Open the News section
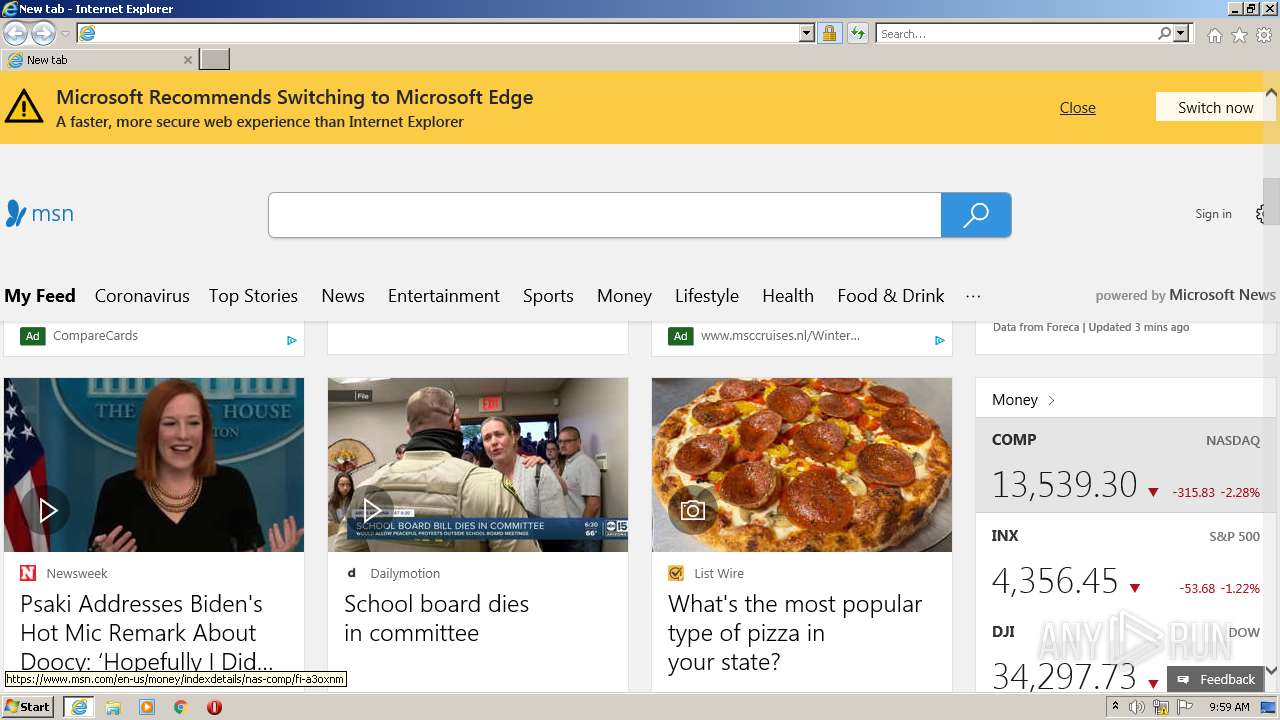Screen dimensions: 1280x720 pyautogui.click(x=343, y=296)
